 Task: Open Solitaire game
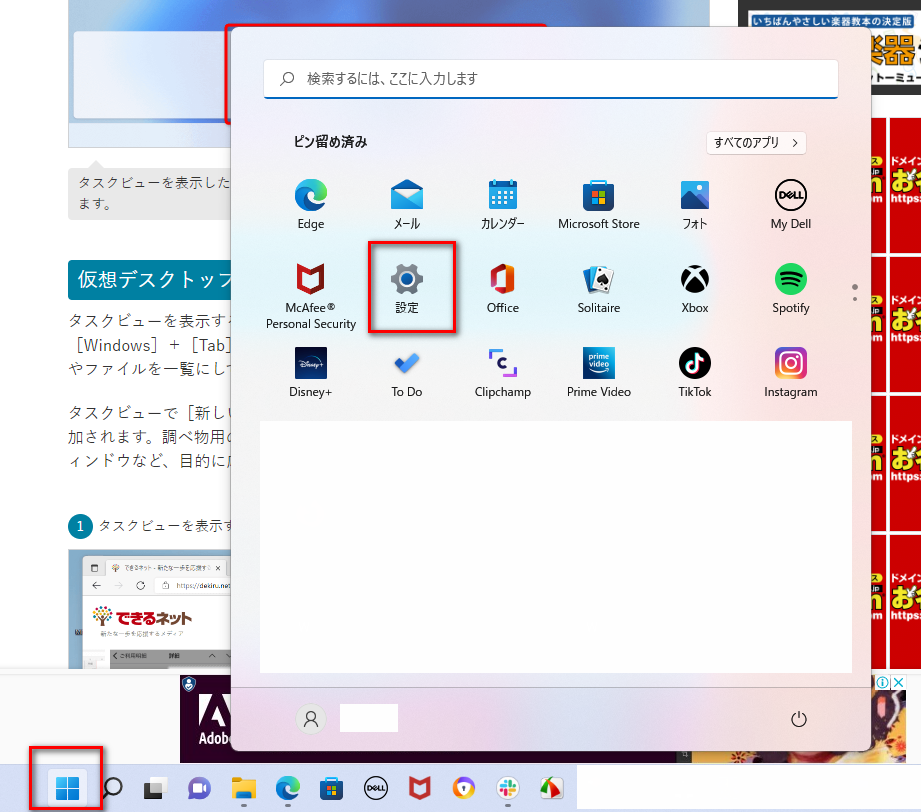(599, 288)
